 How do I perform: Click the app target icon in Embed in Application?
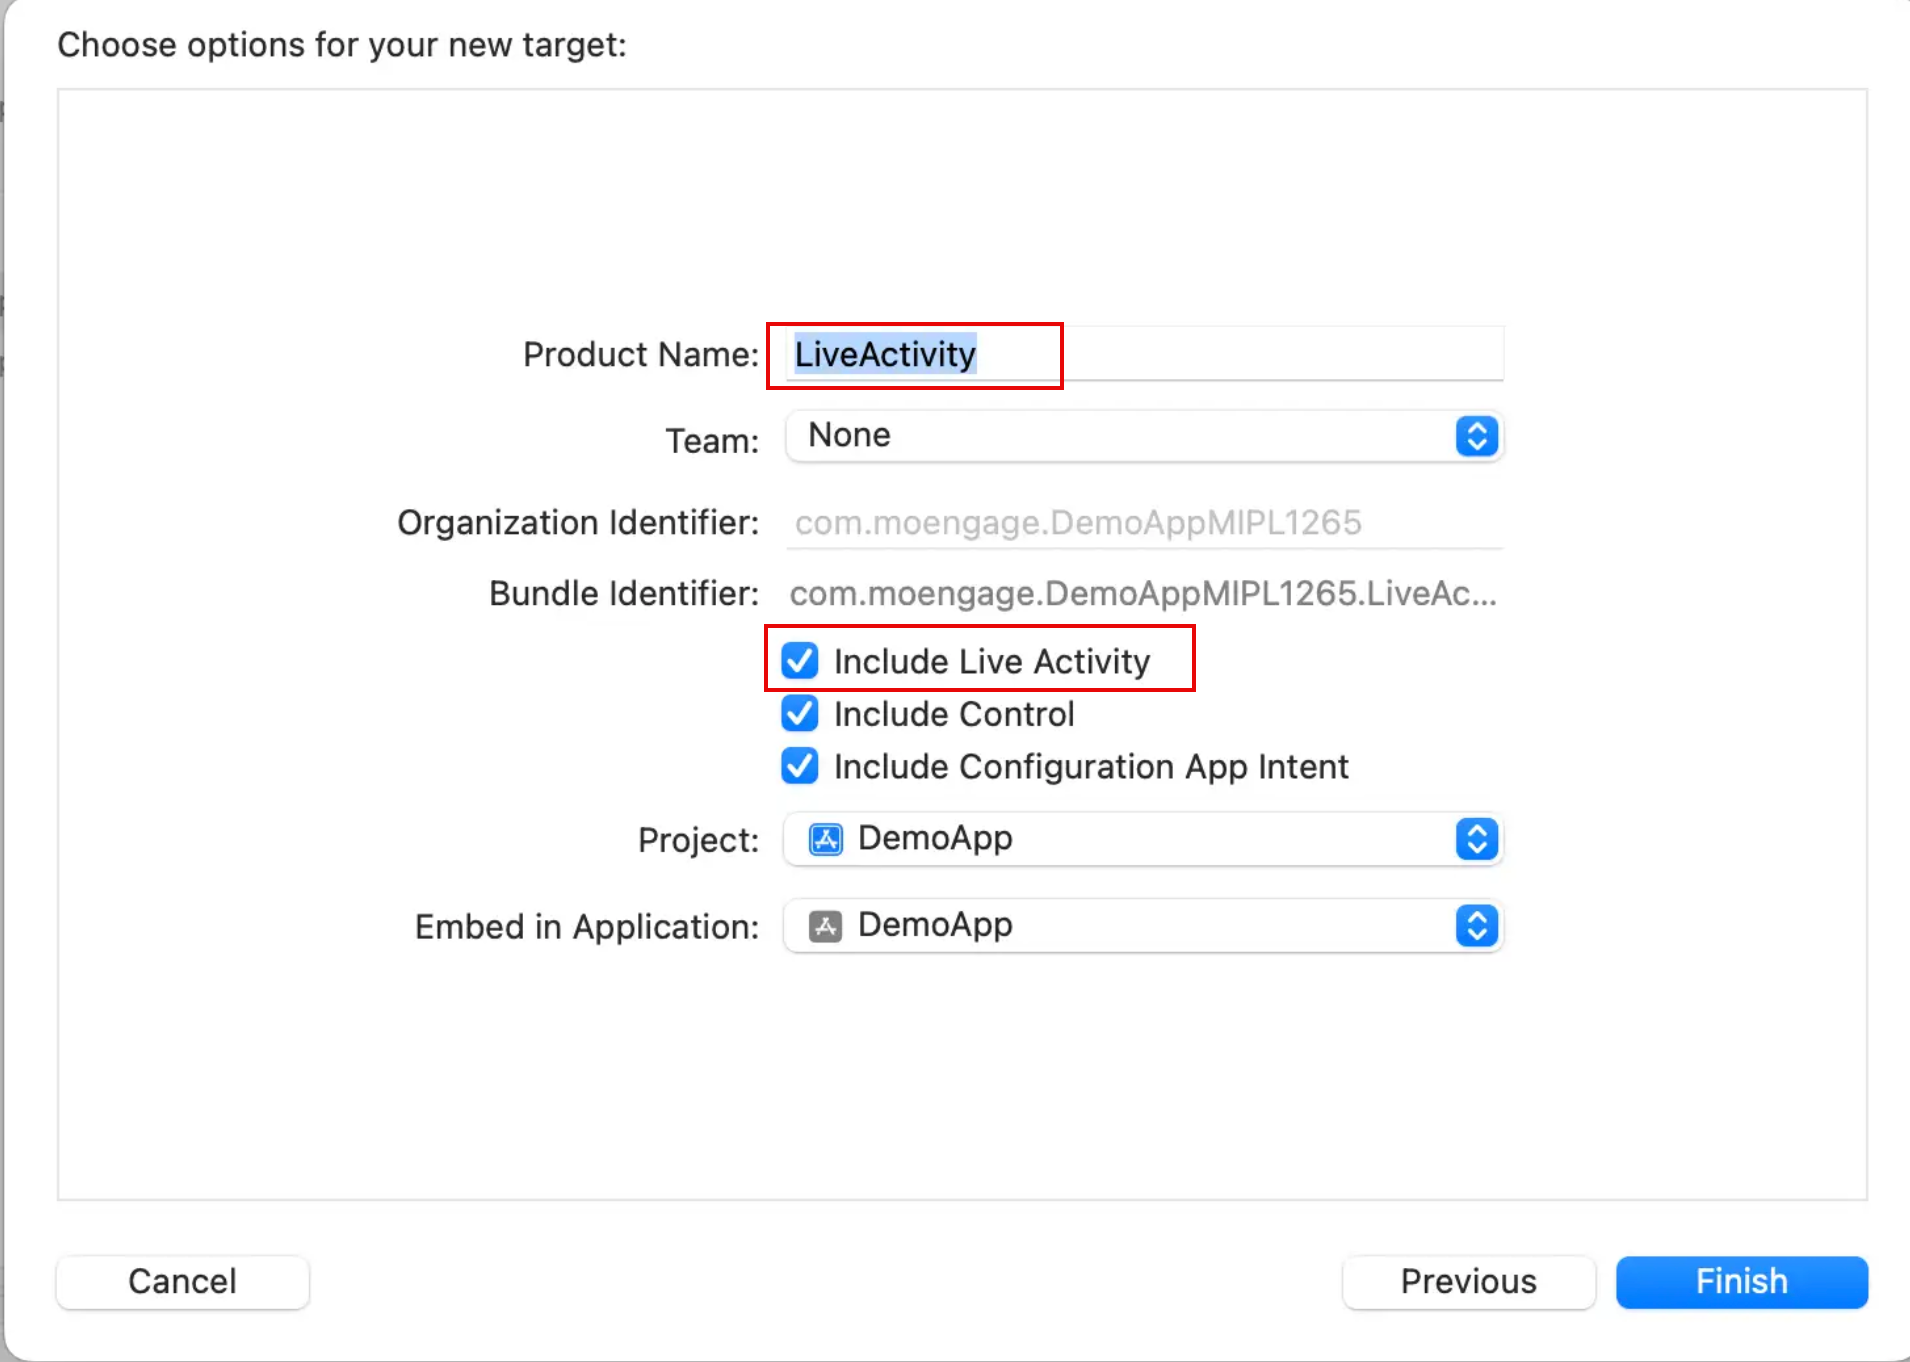click(825, 926)
